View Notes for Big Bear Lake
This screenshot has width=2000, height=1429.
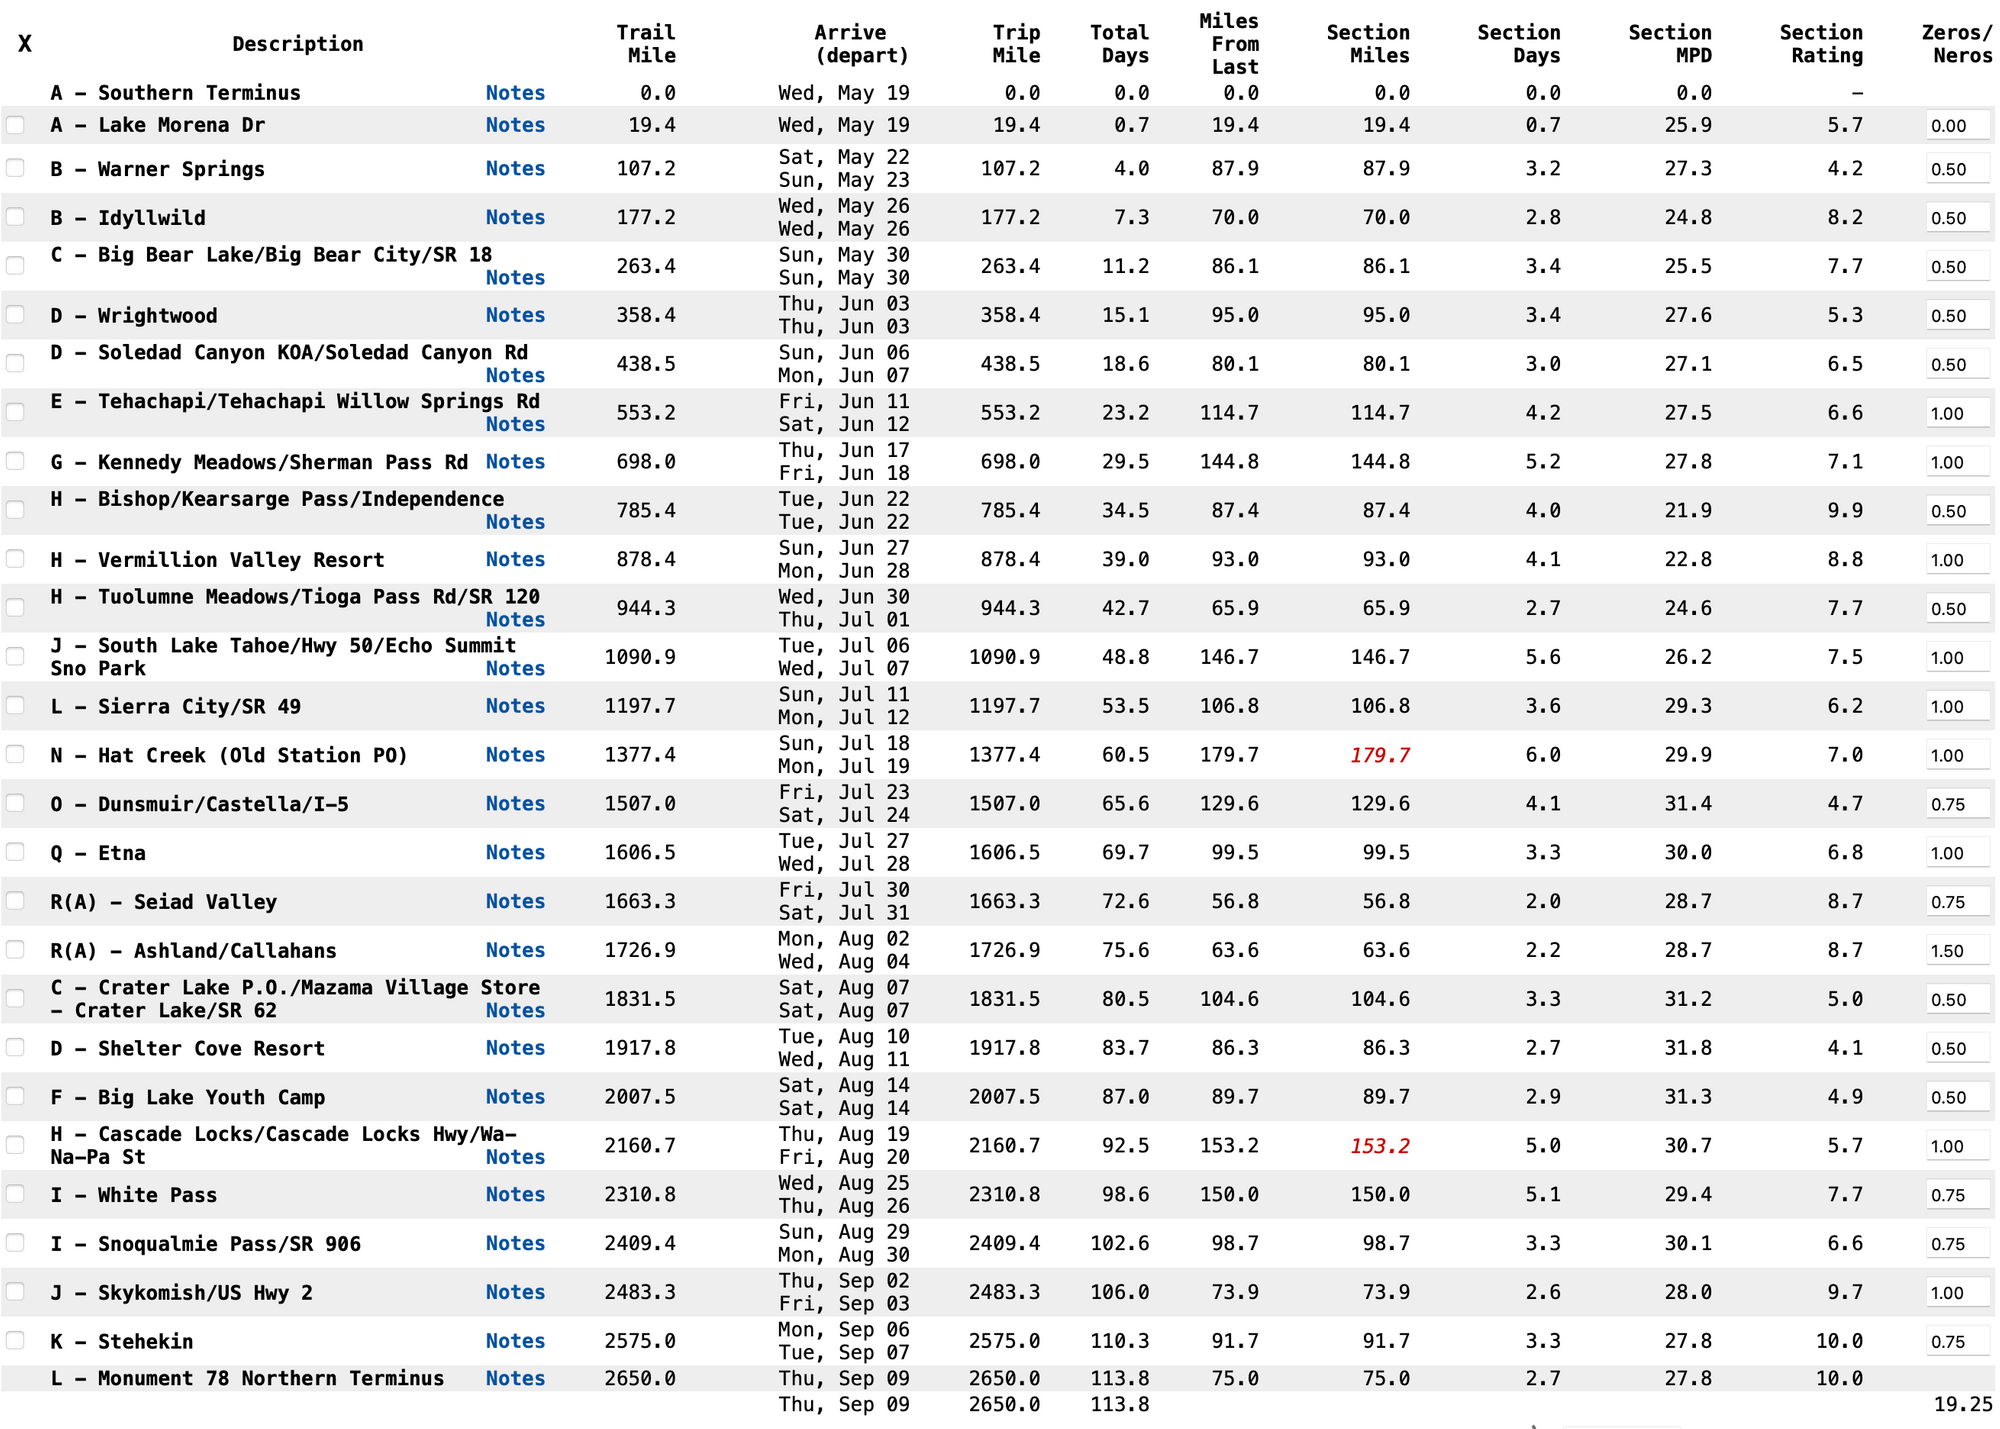pyautogui.click(x=515, y=278)
